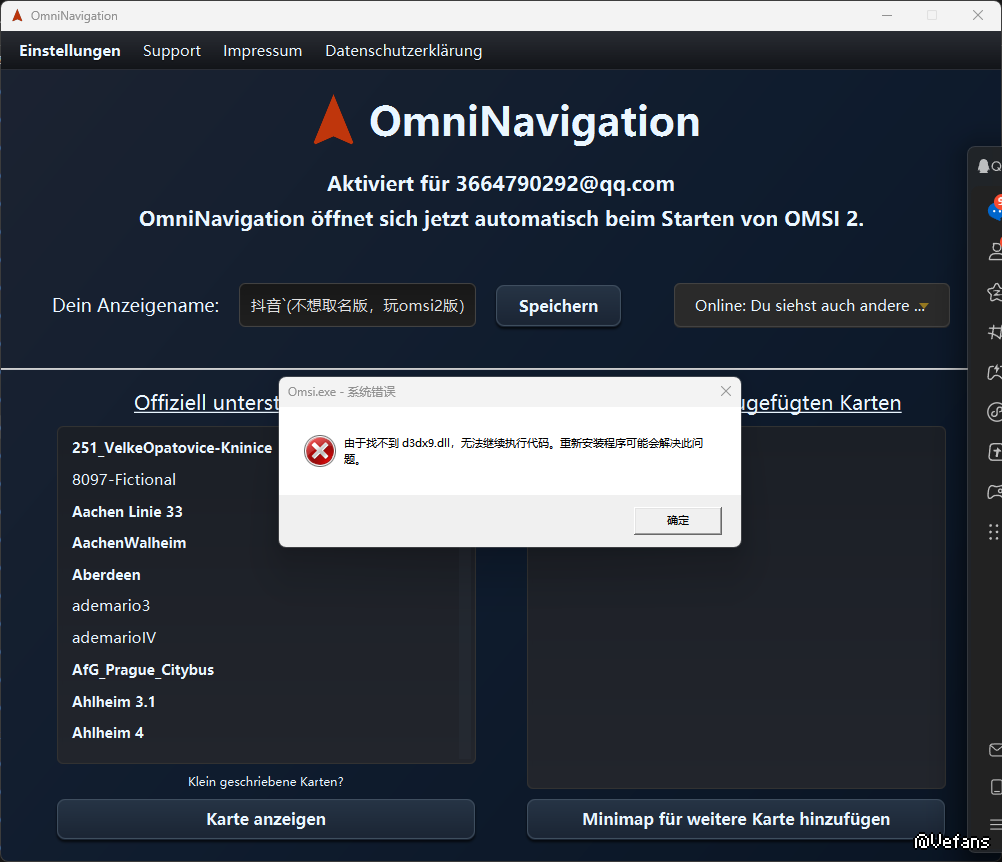
Task: Select the AachenWalheim map
Action: (129, 543)
